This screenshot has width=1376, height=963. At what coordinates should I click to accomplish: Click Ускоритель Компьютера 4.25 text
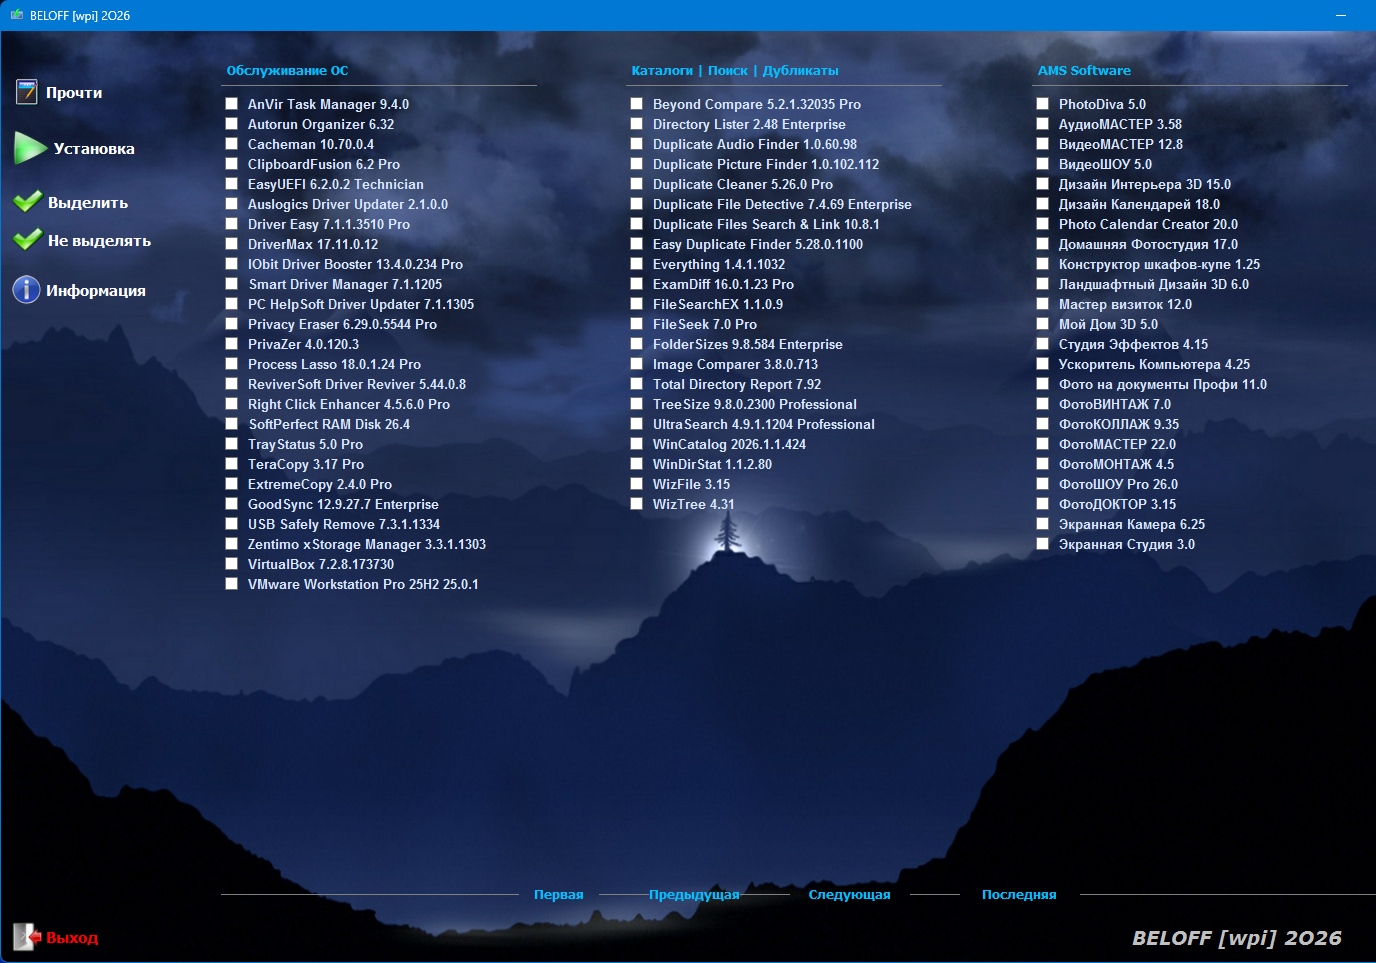1155,364
